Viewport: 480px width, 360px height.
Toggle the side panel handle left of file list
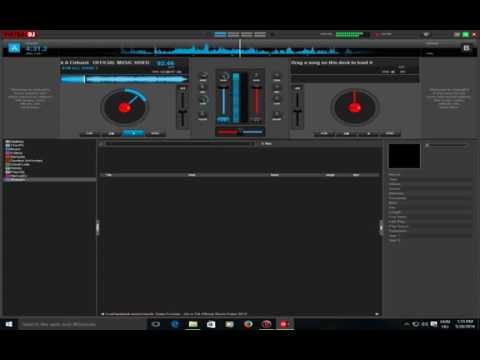(98, 228)
